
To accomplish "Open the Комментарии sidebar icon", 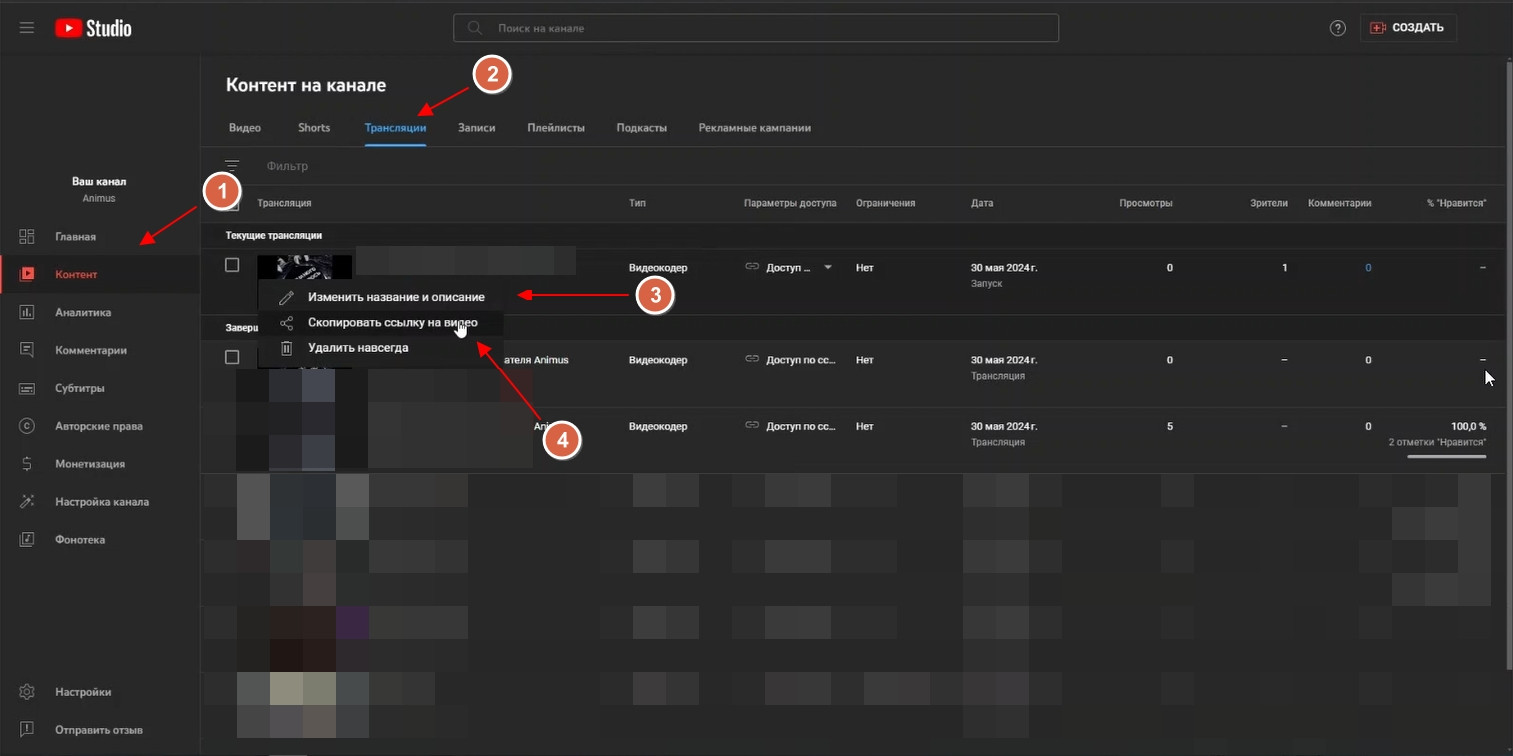I will (27, 350).
